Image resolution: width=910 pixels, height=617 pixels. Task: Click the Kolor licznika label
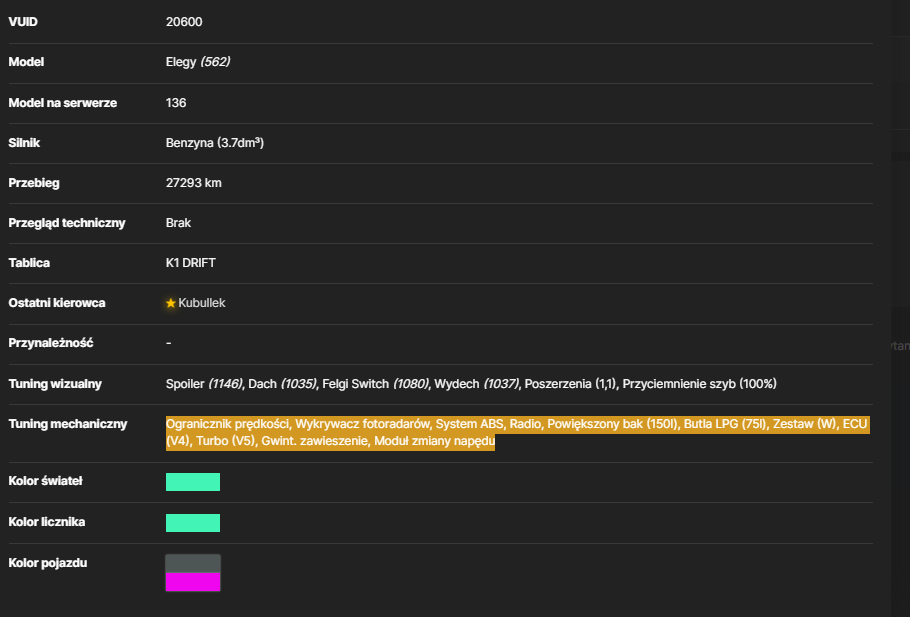46,522
